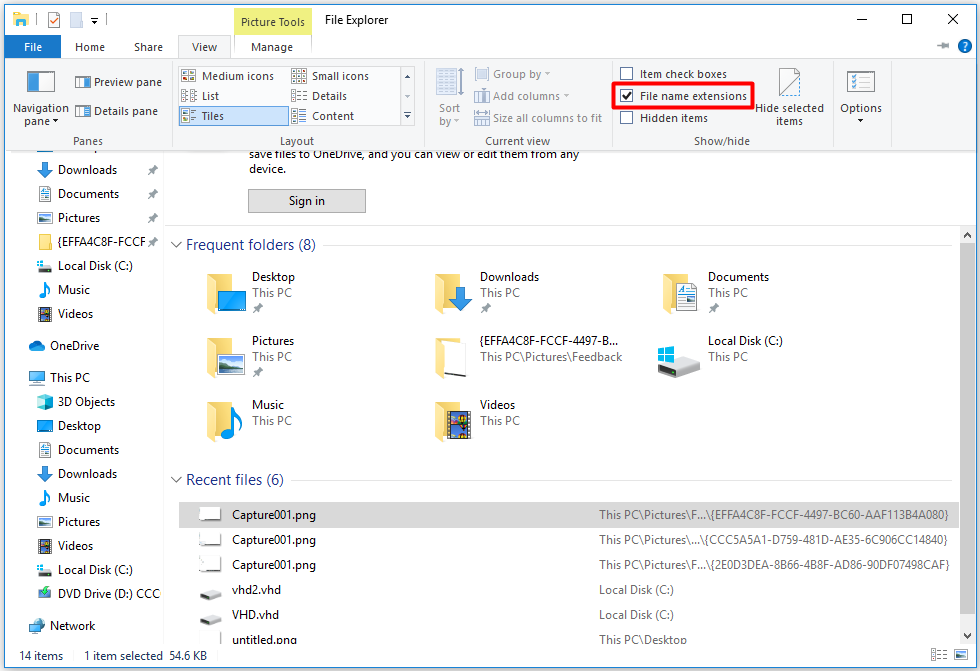Expand the Layout gallery more arrow

point(407,116)
